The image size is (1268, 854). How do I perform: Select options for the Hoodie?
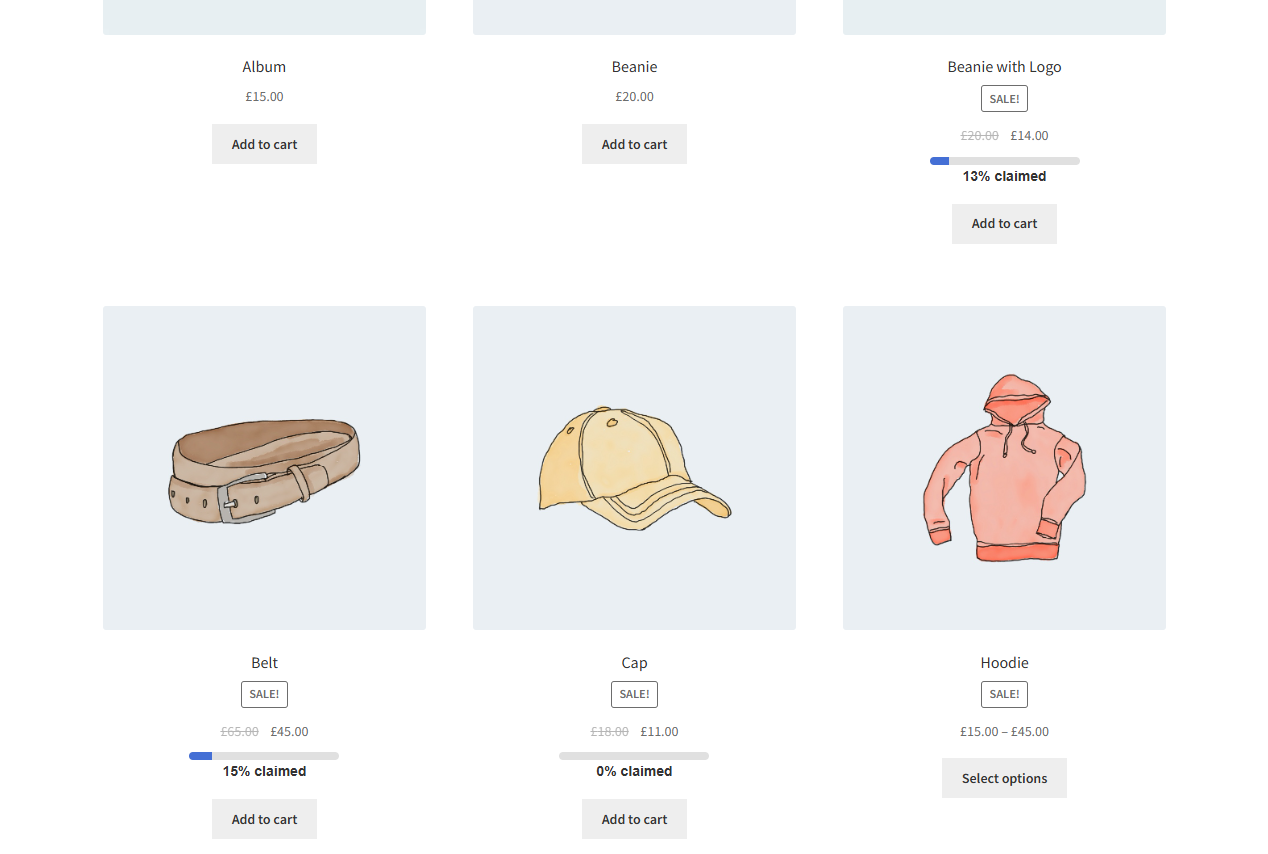(x=1004, y=778)
